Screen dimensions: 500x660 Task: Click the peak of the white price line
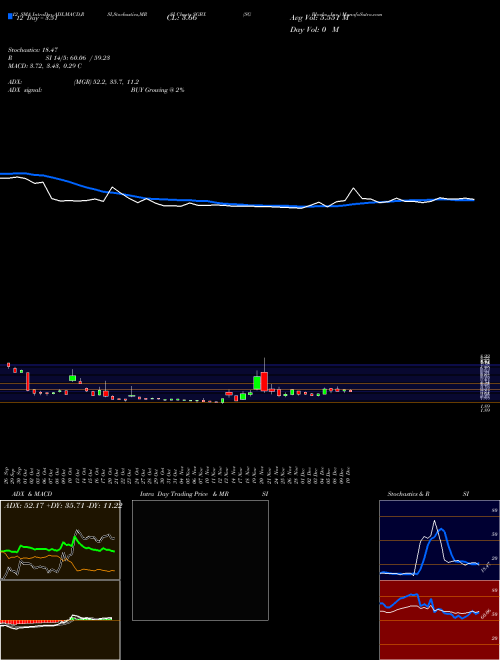click(354, 188)
